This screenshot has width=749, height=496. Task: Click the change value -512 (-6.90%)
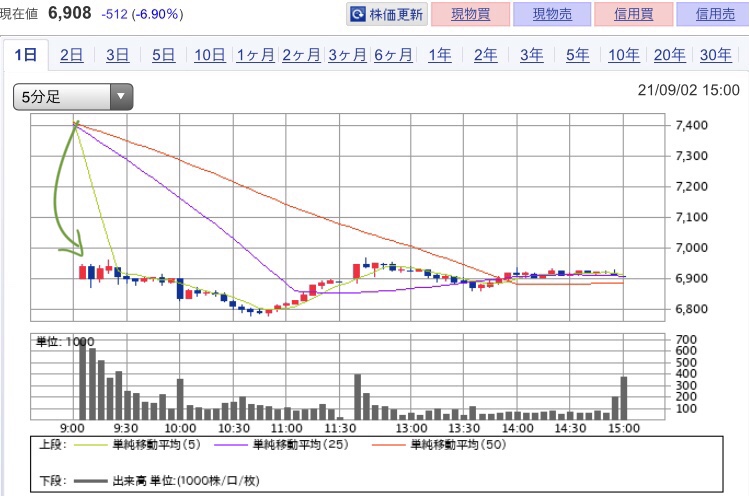(142, 14)
